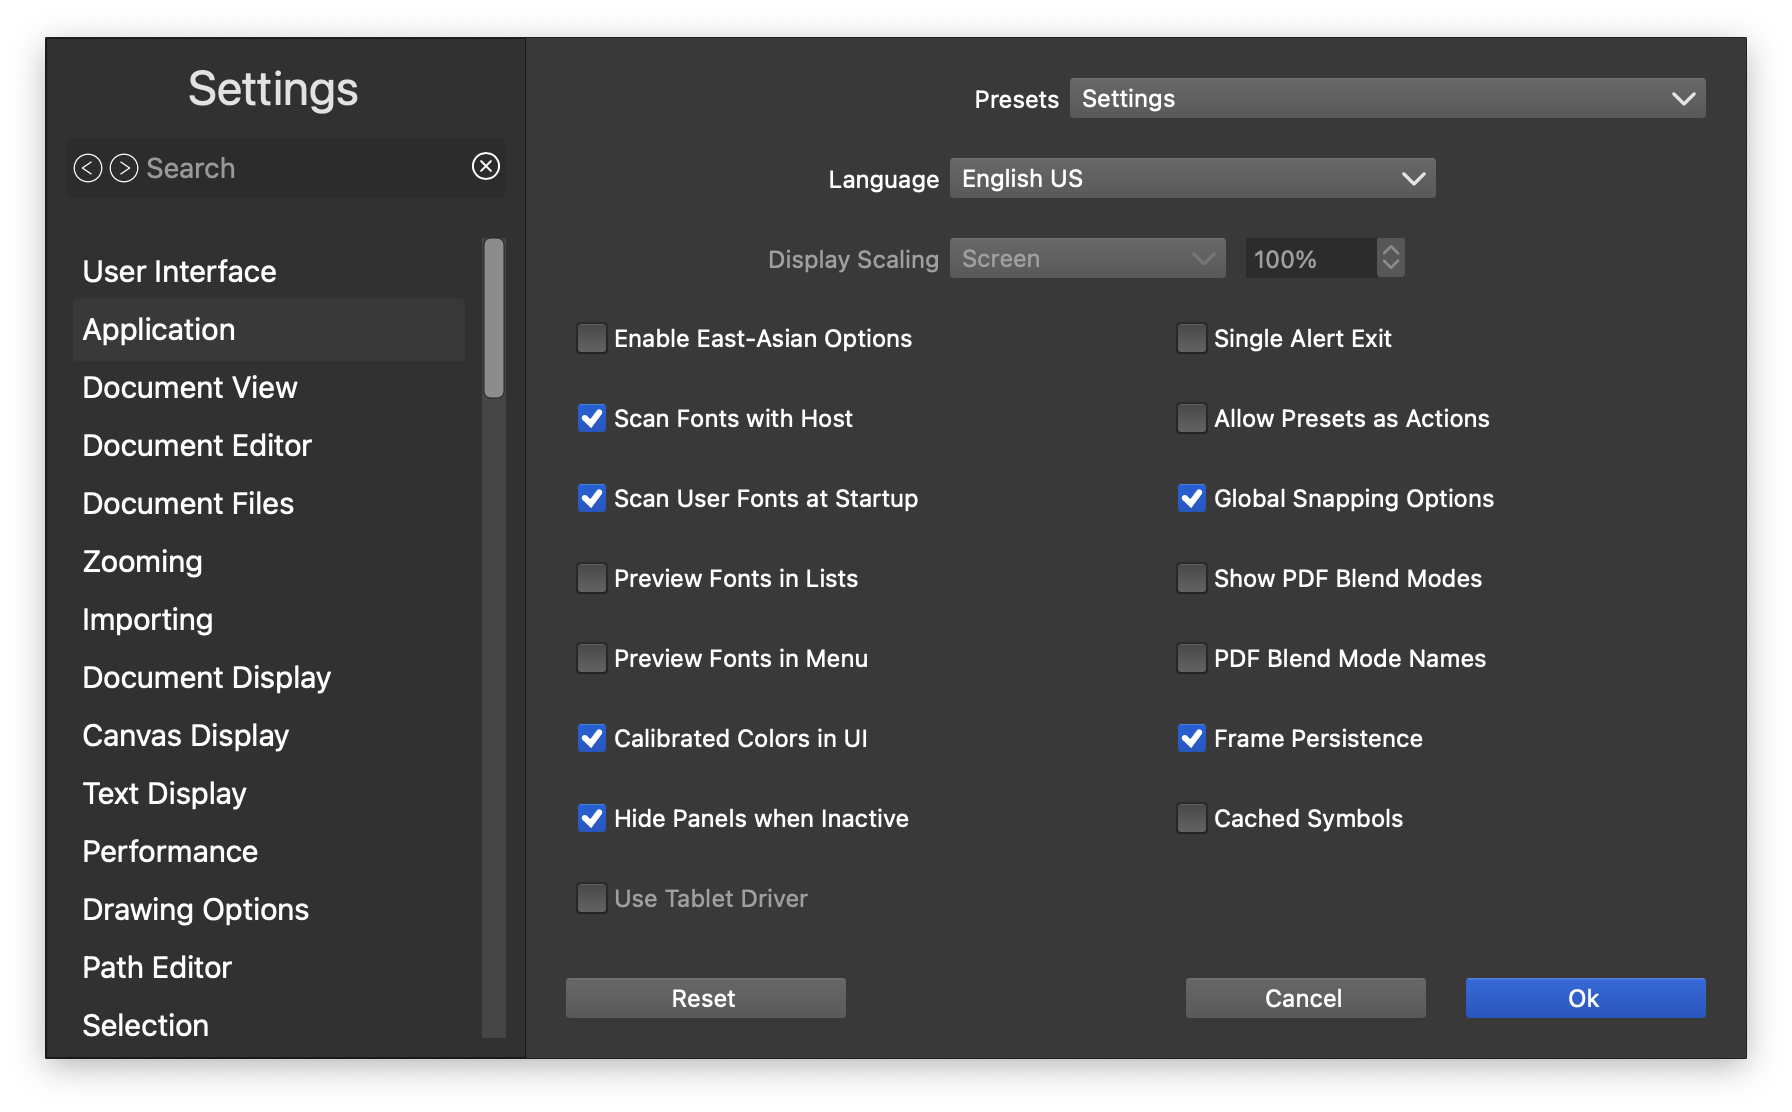This screenshot has height=1112, width=1792.
Task: Click the search back arrow icon
Action: click(88, 168)
